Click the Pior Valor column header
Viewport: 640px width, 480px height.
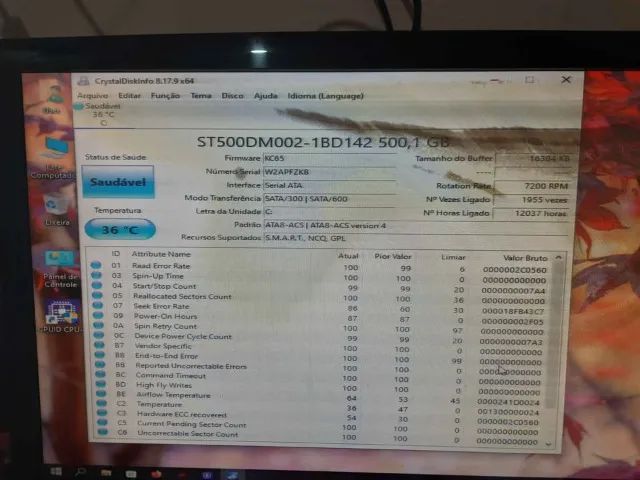pyautogui.click(x=393, y=256)
